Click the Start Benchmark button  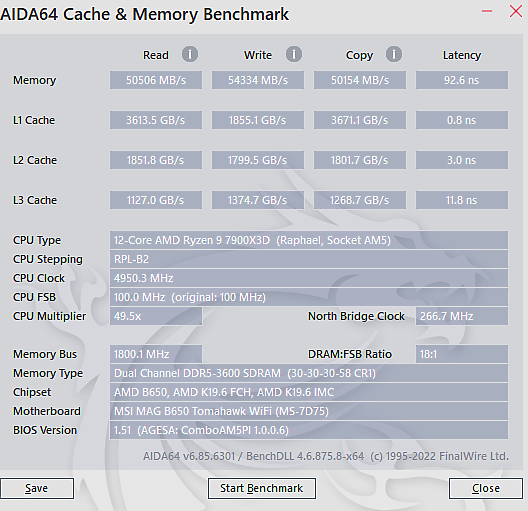[262, 488]
